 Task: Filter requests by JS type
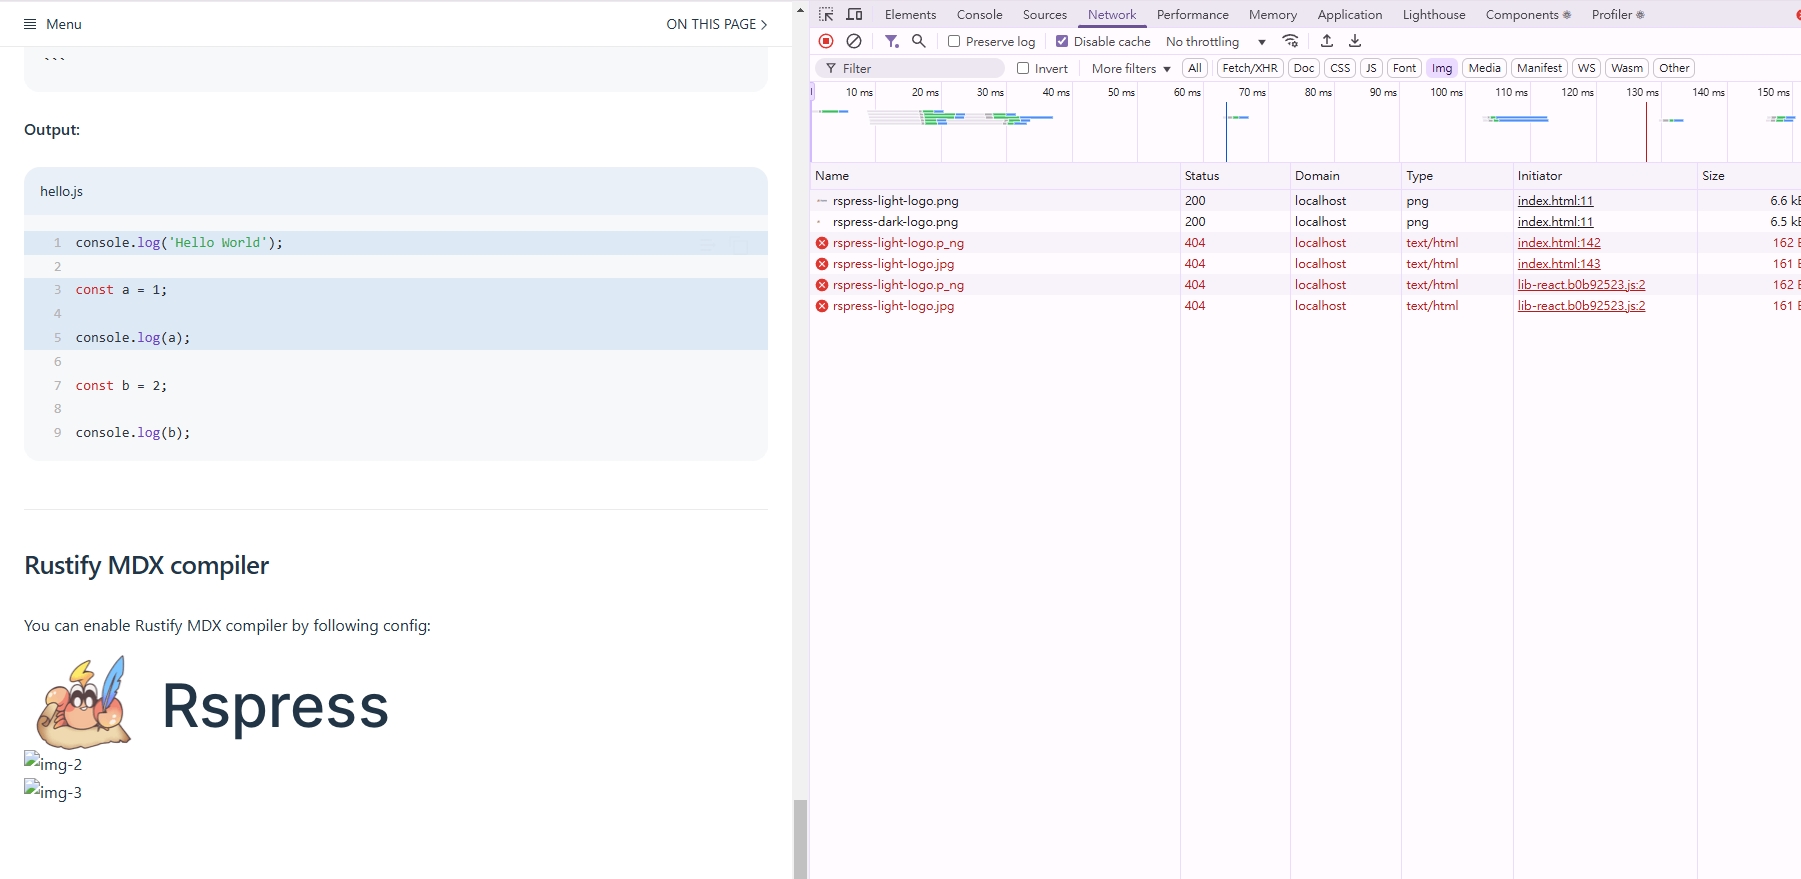coord(1371,68)
